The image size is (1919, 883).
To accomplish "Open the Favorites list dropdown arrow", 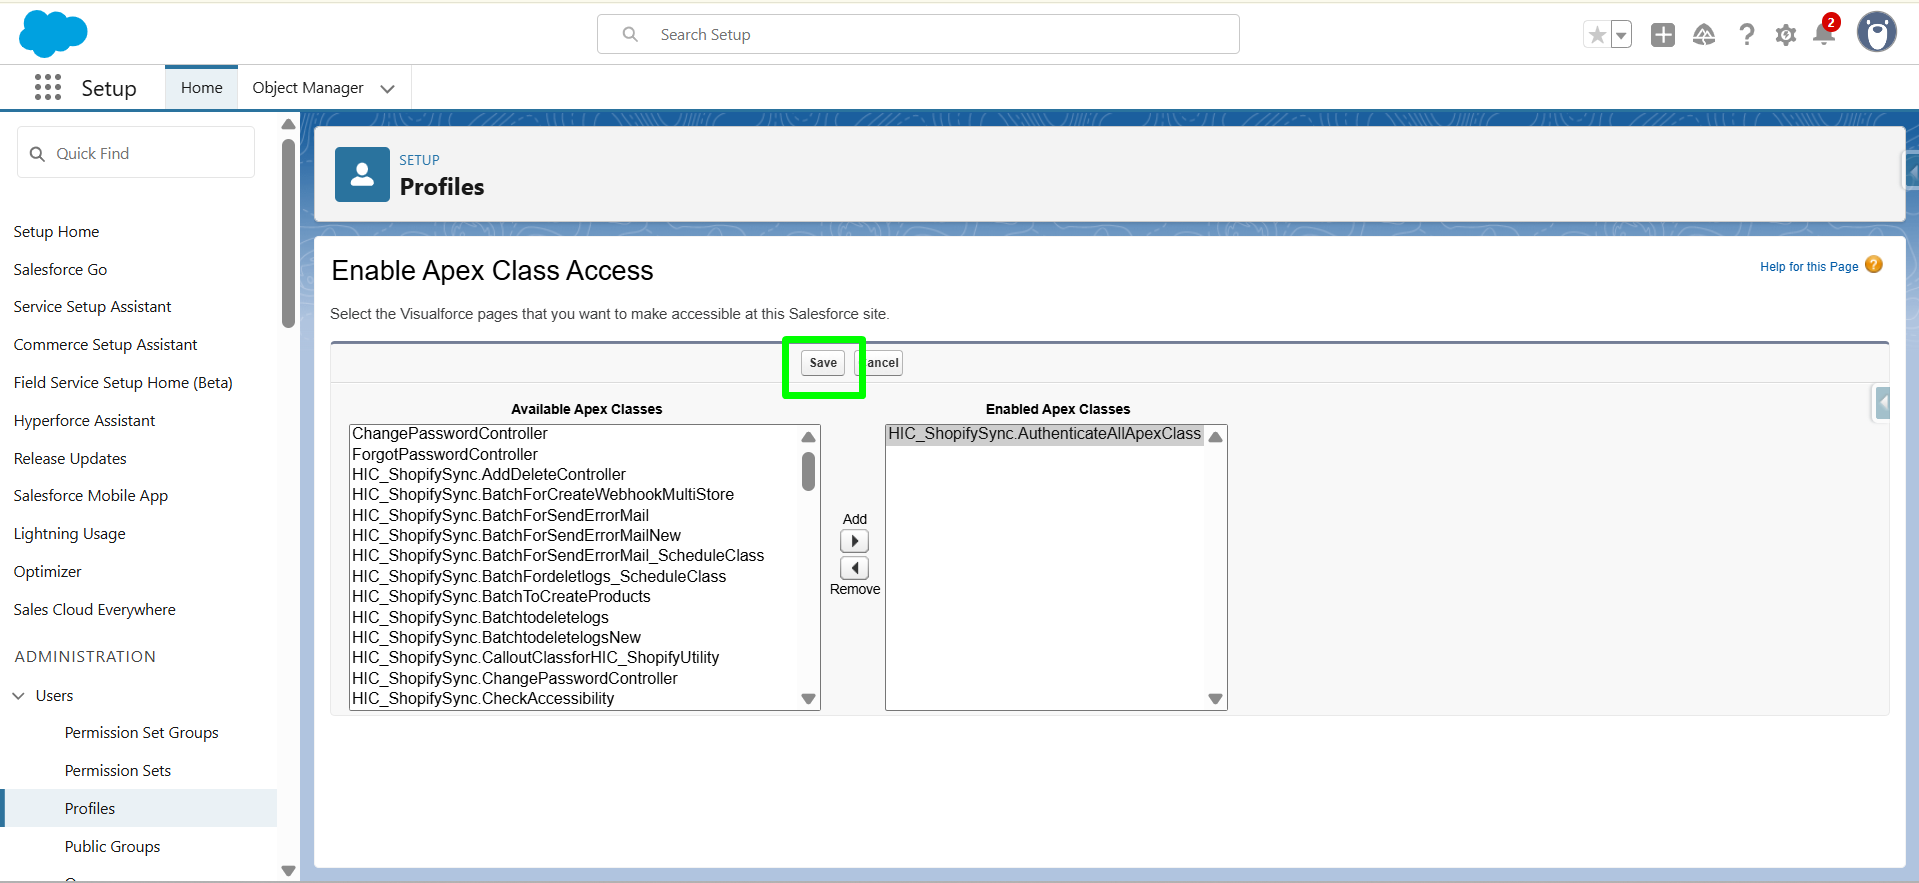I will coord(1622,35).
